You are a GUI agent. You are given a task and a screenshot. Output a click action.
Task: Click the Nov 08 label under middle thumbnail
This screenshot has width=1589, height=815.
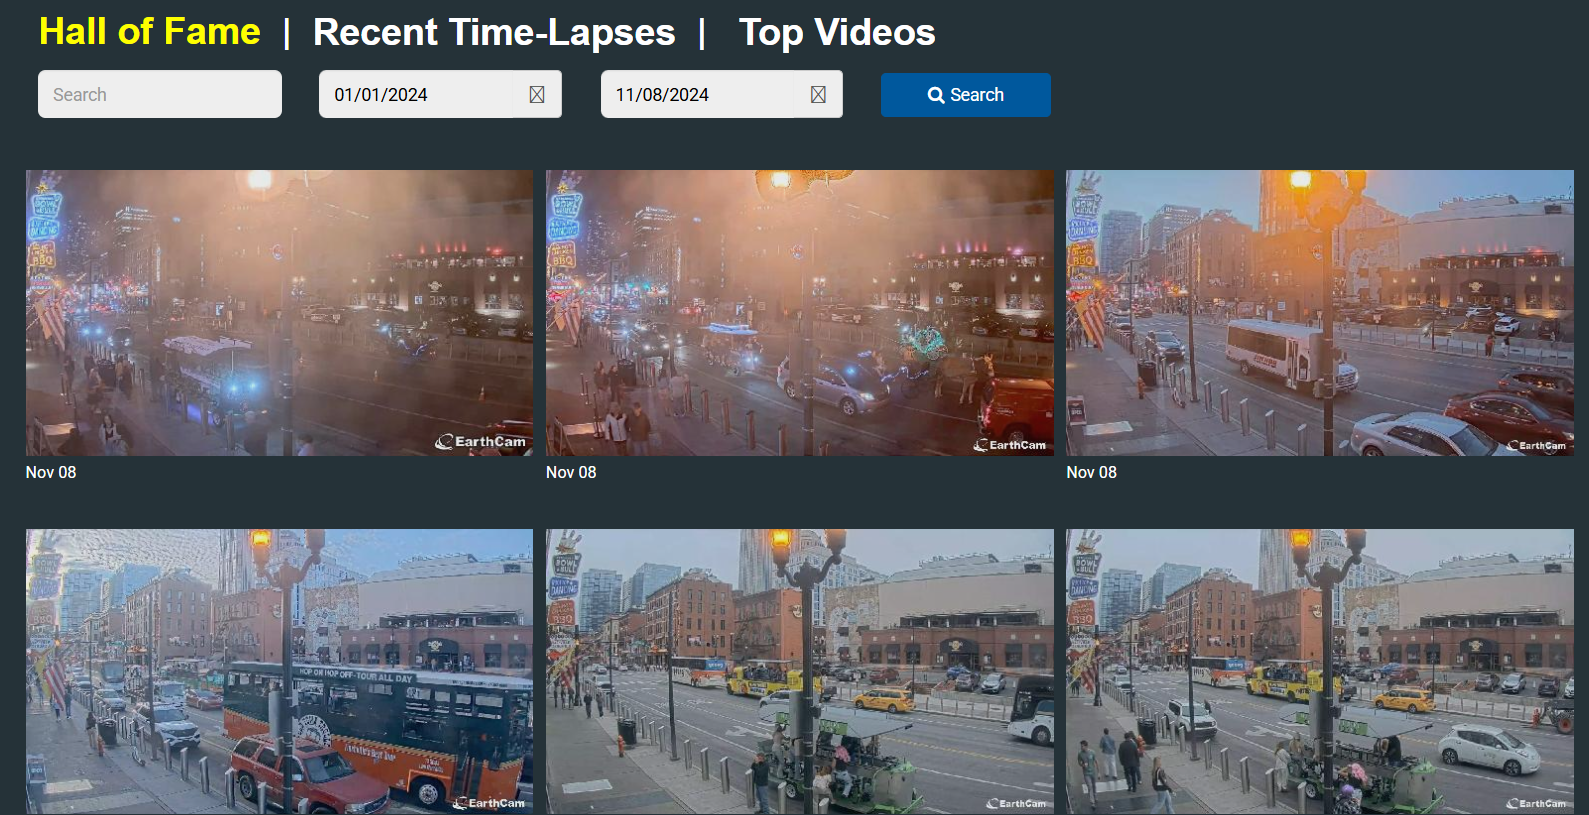click(571, 472)
